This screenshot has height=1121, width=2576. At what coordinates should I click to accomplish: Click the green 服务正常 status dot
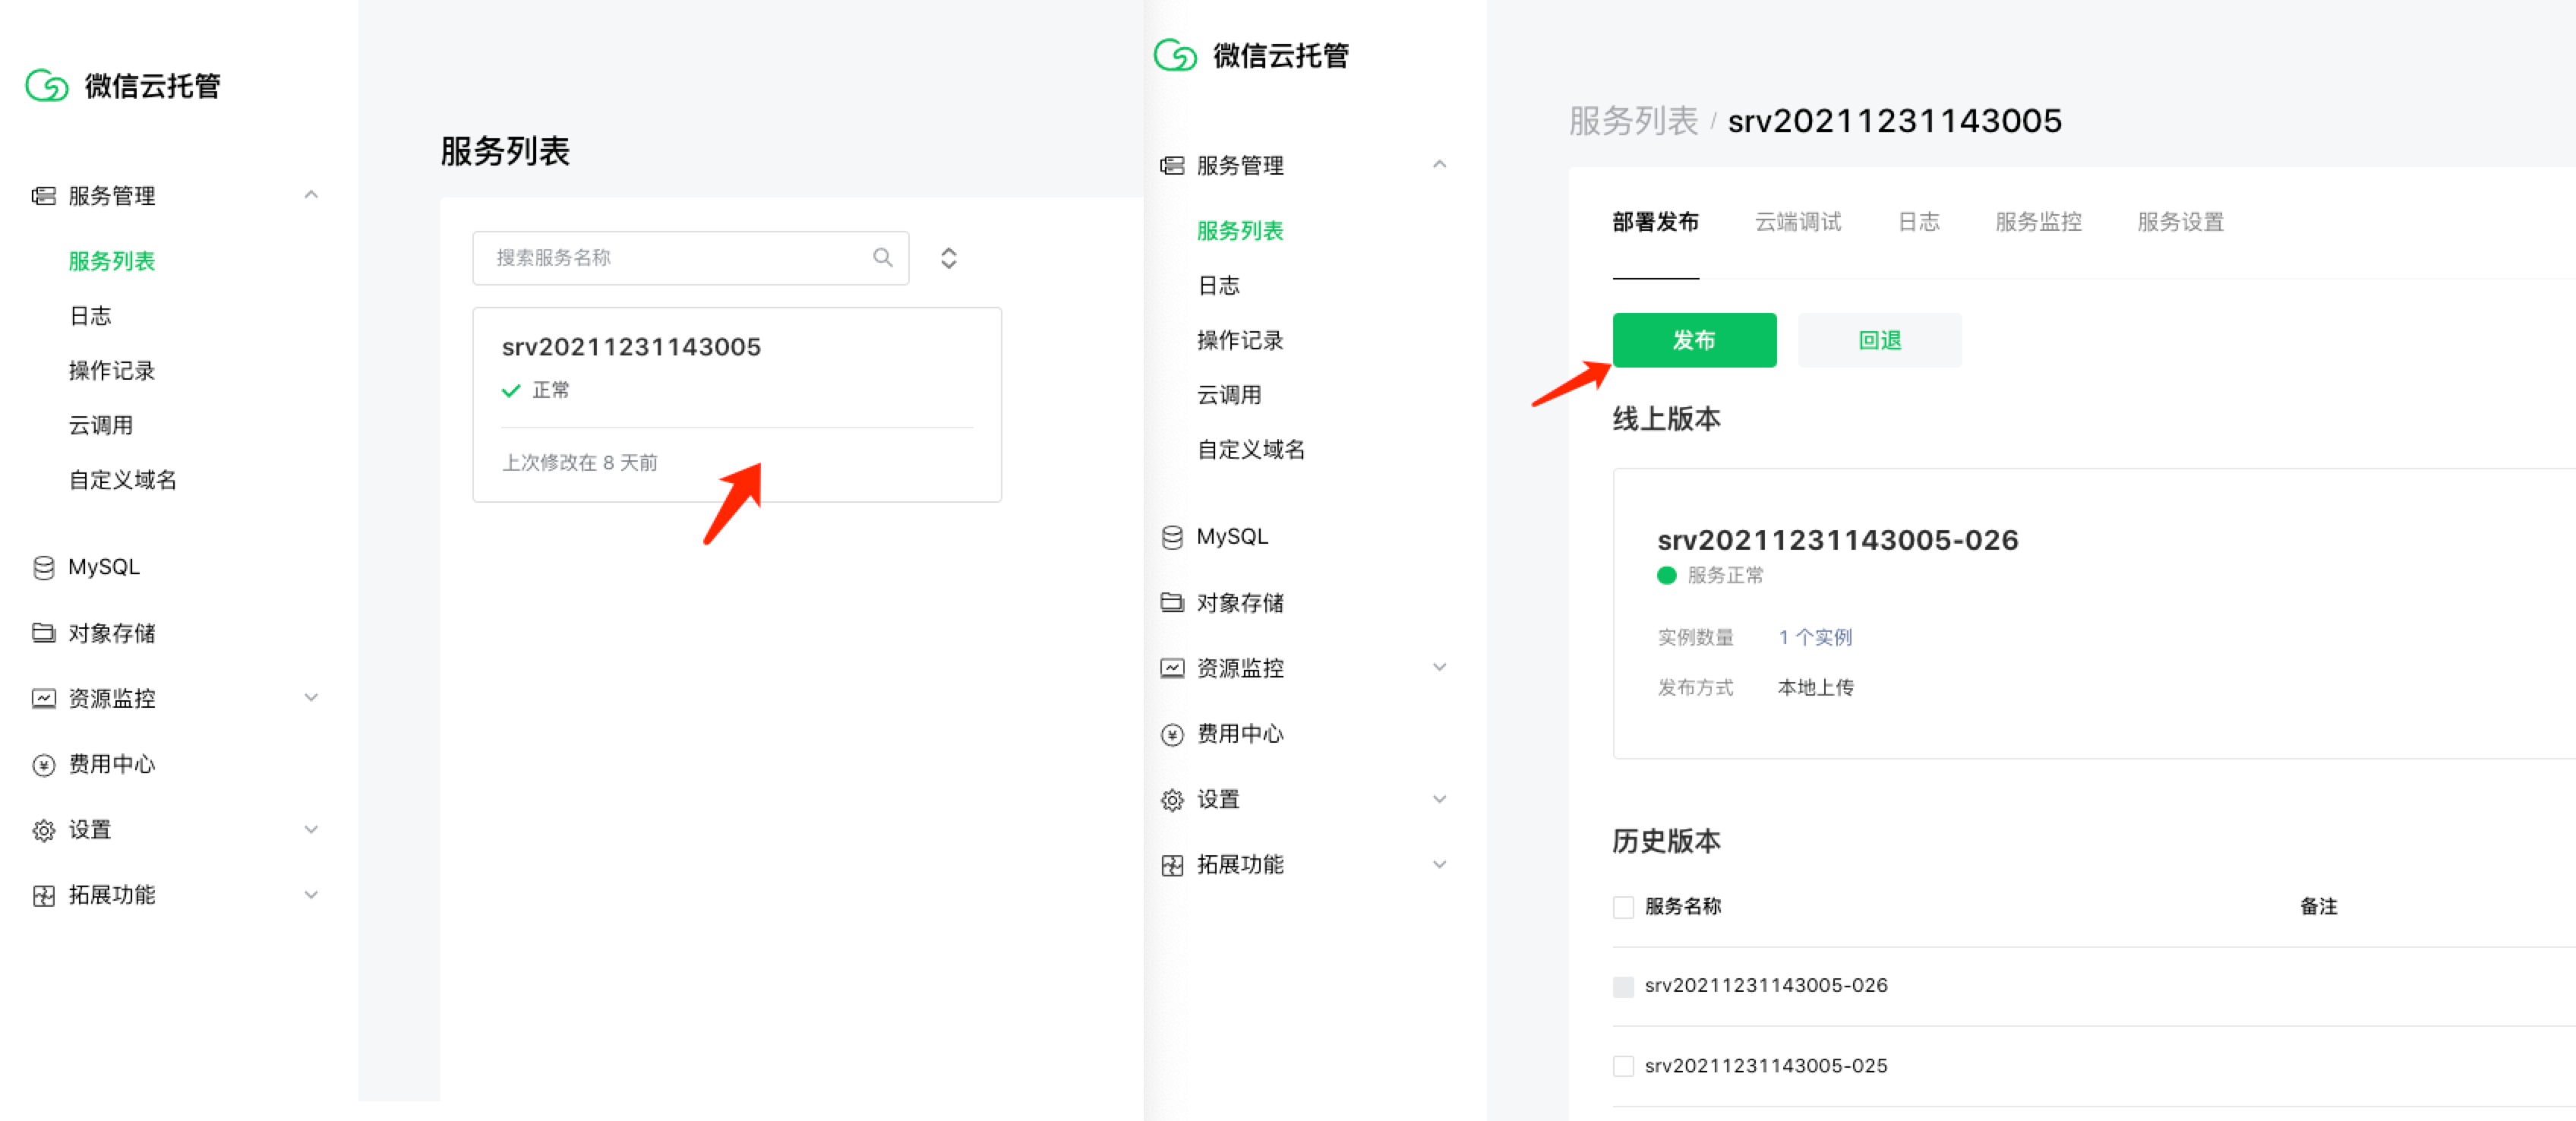[x=1666, y=575]
